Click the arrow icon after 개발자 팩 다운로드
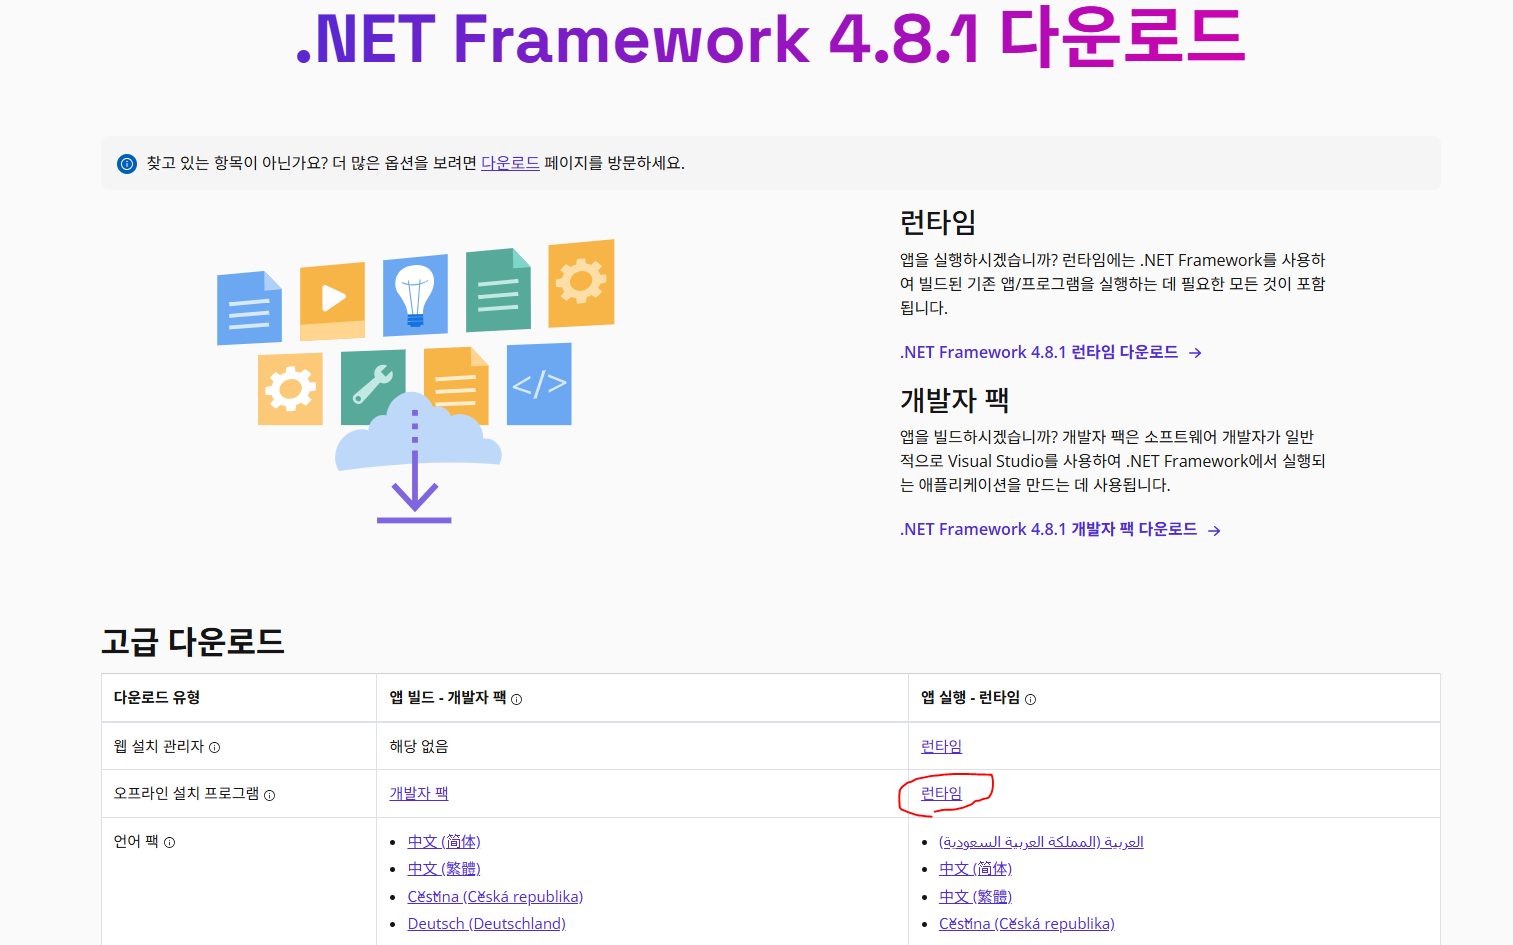 (1214, 531)
